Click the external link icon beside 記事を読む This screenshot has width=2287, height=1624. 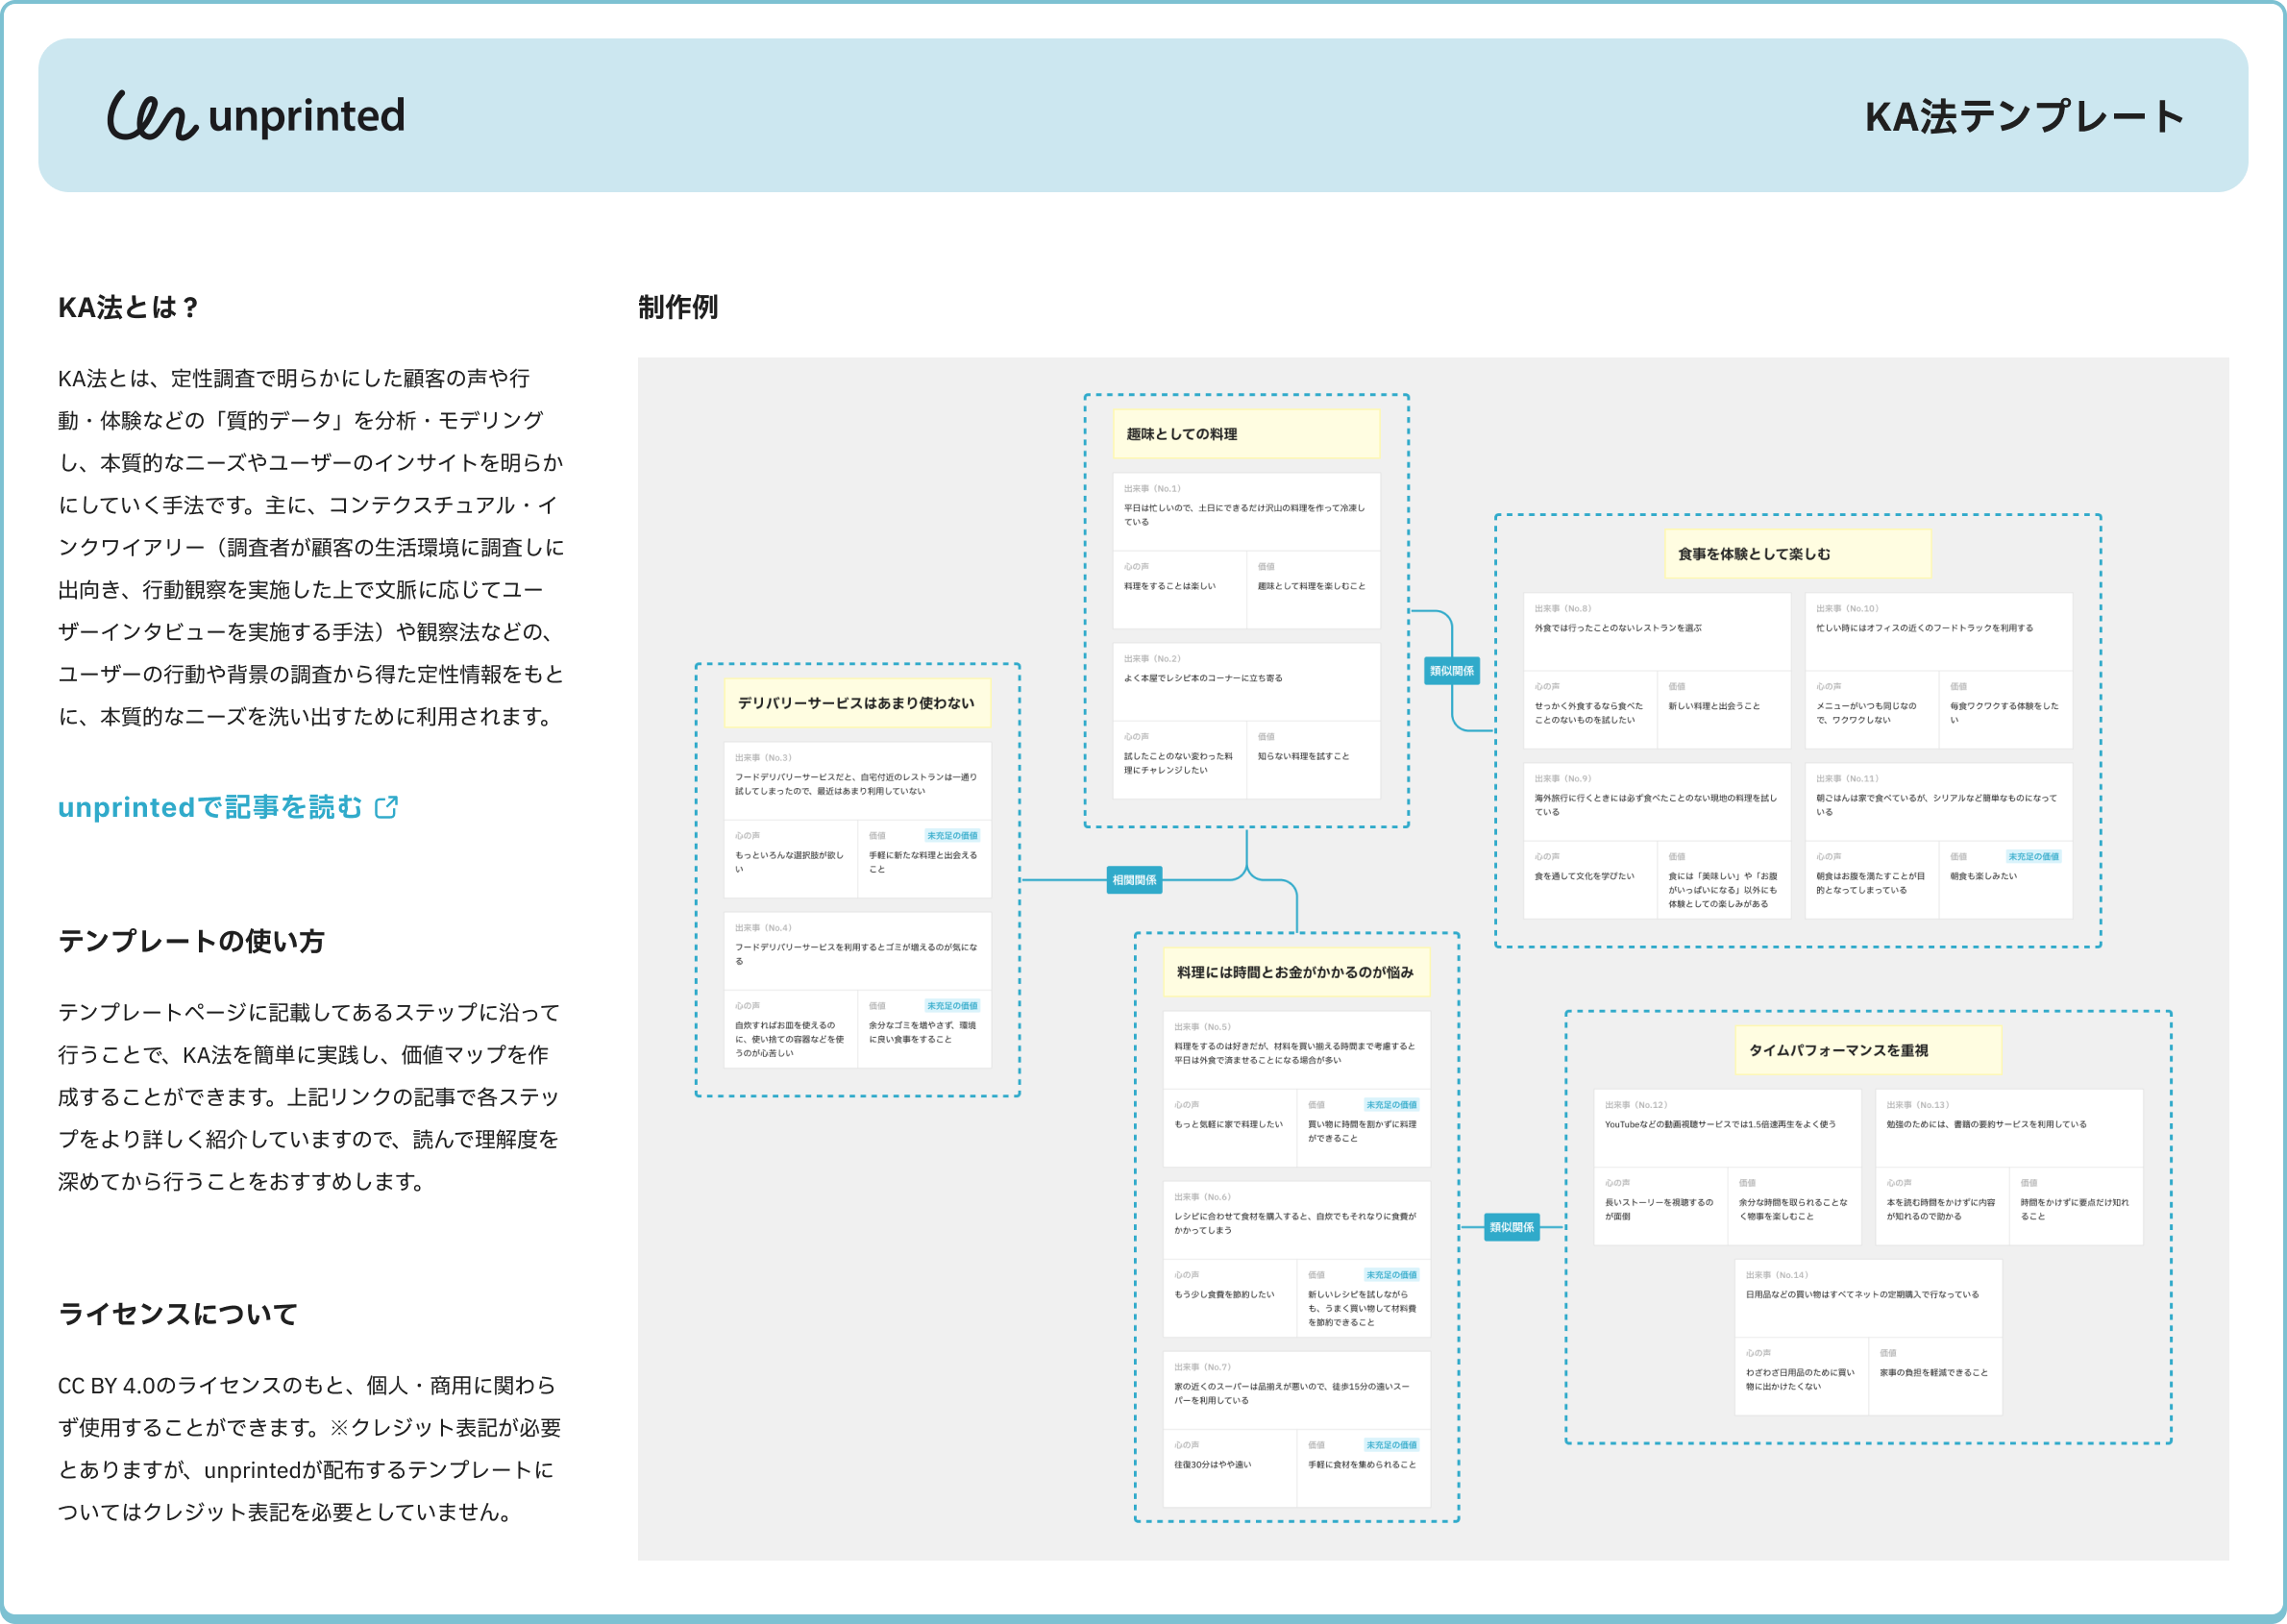click(386, 807)
